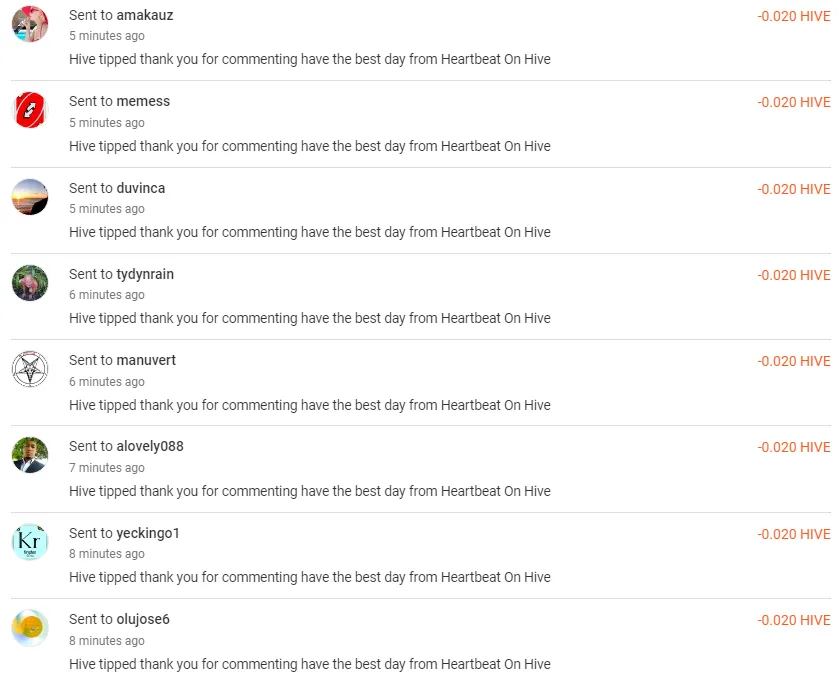Open the amakauz username link
This screenshot has height=683, width=838.
[144, 15]
